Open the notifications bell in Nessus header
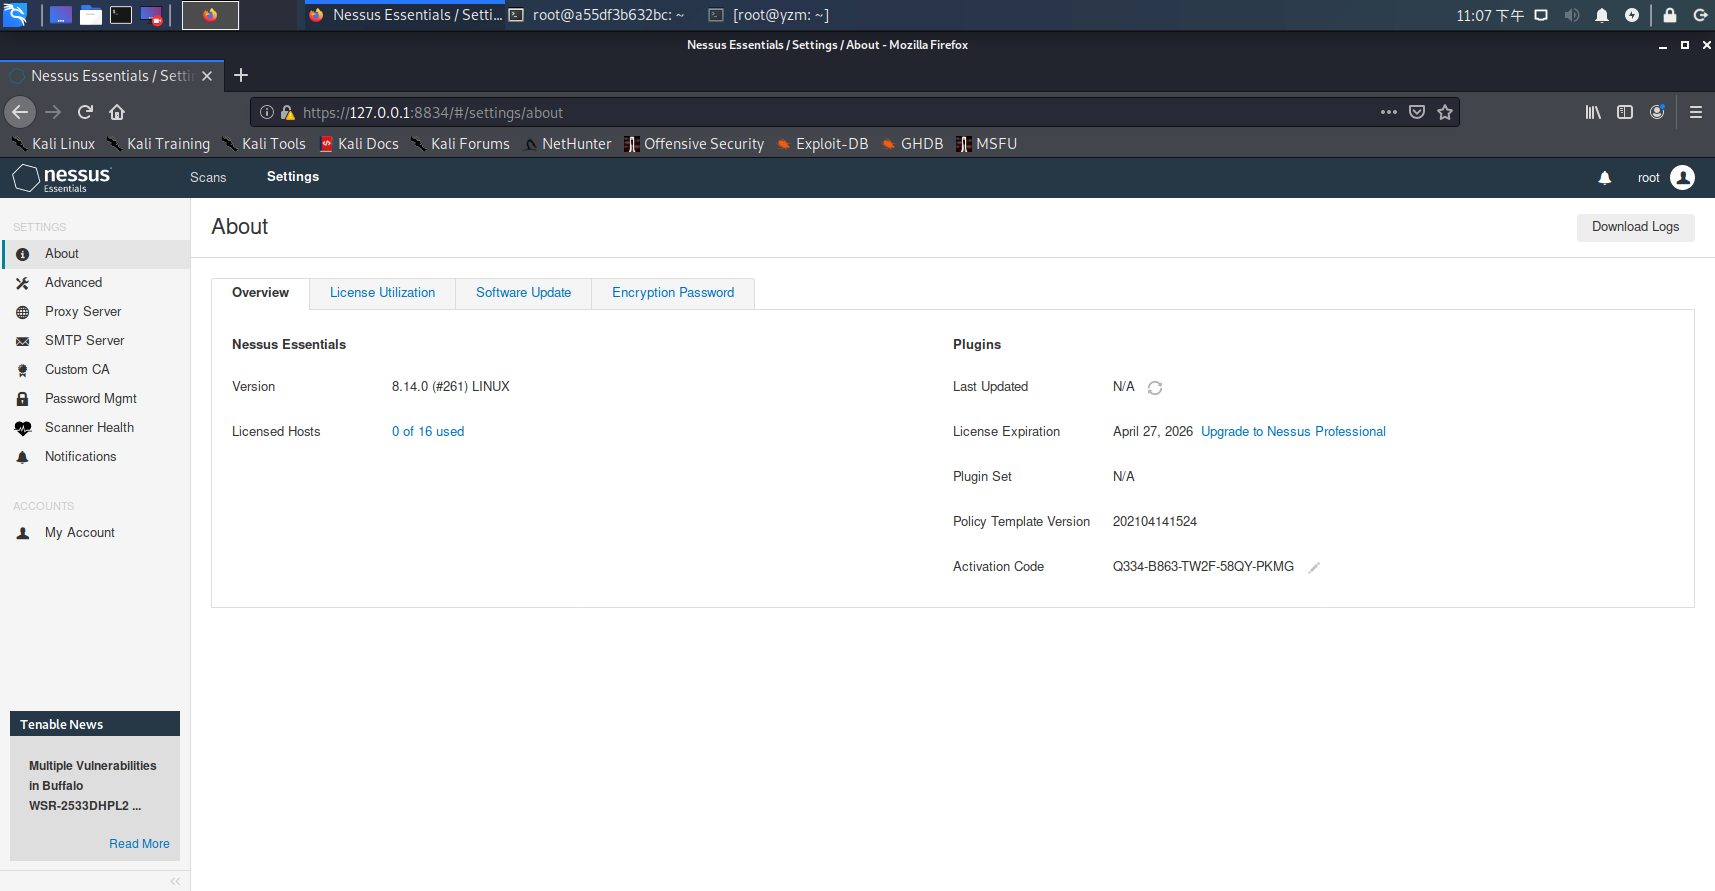 click(1605, 178)
